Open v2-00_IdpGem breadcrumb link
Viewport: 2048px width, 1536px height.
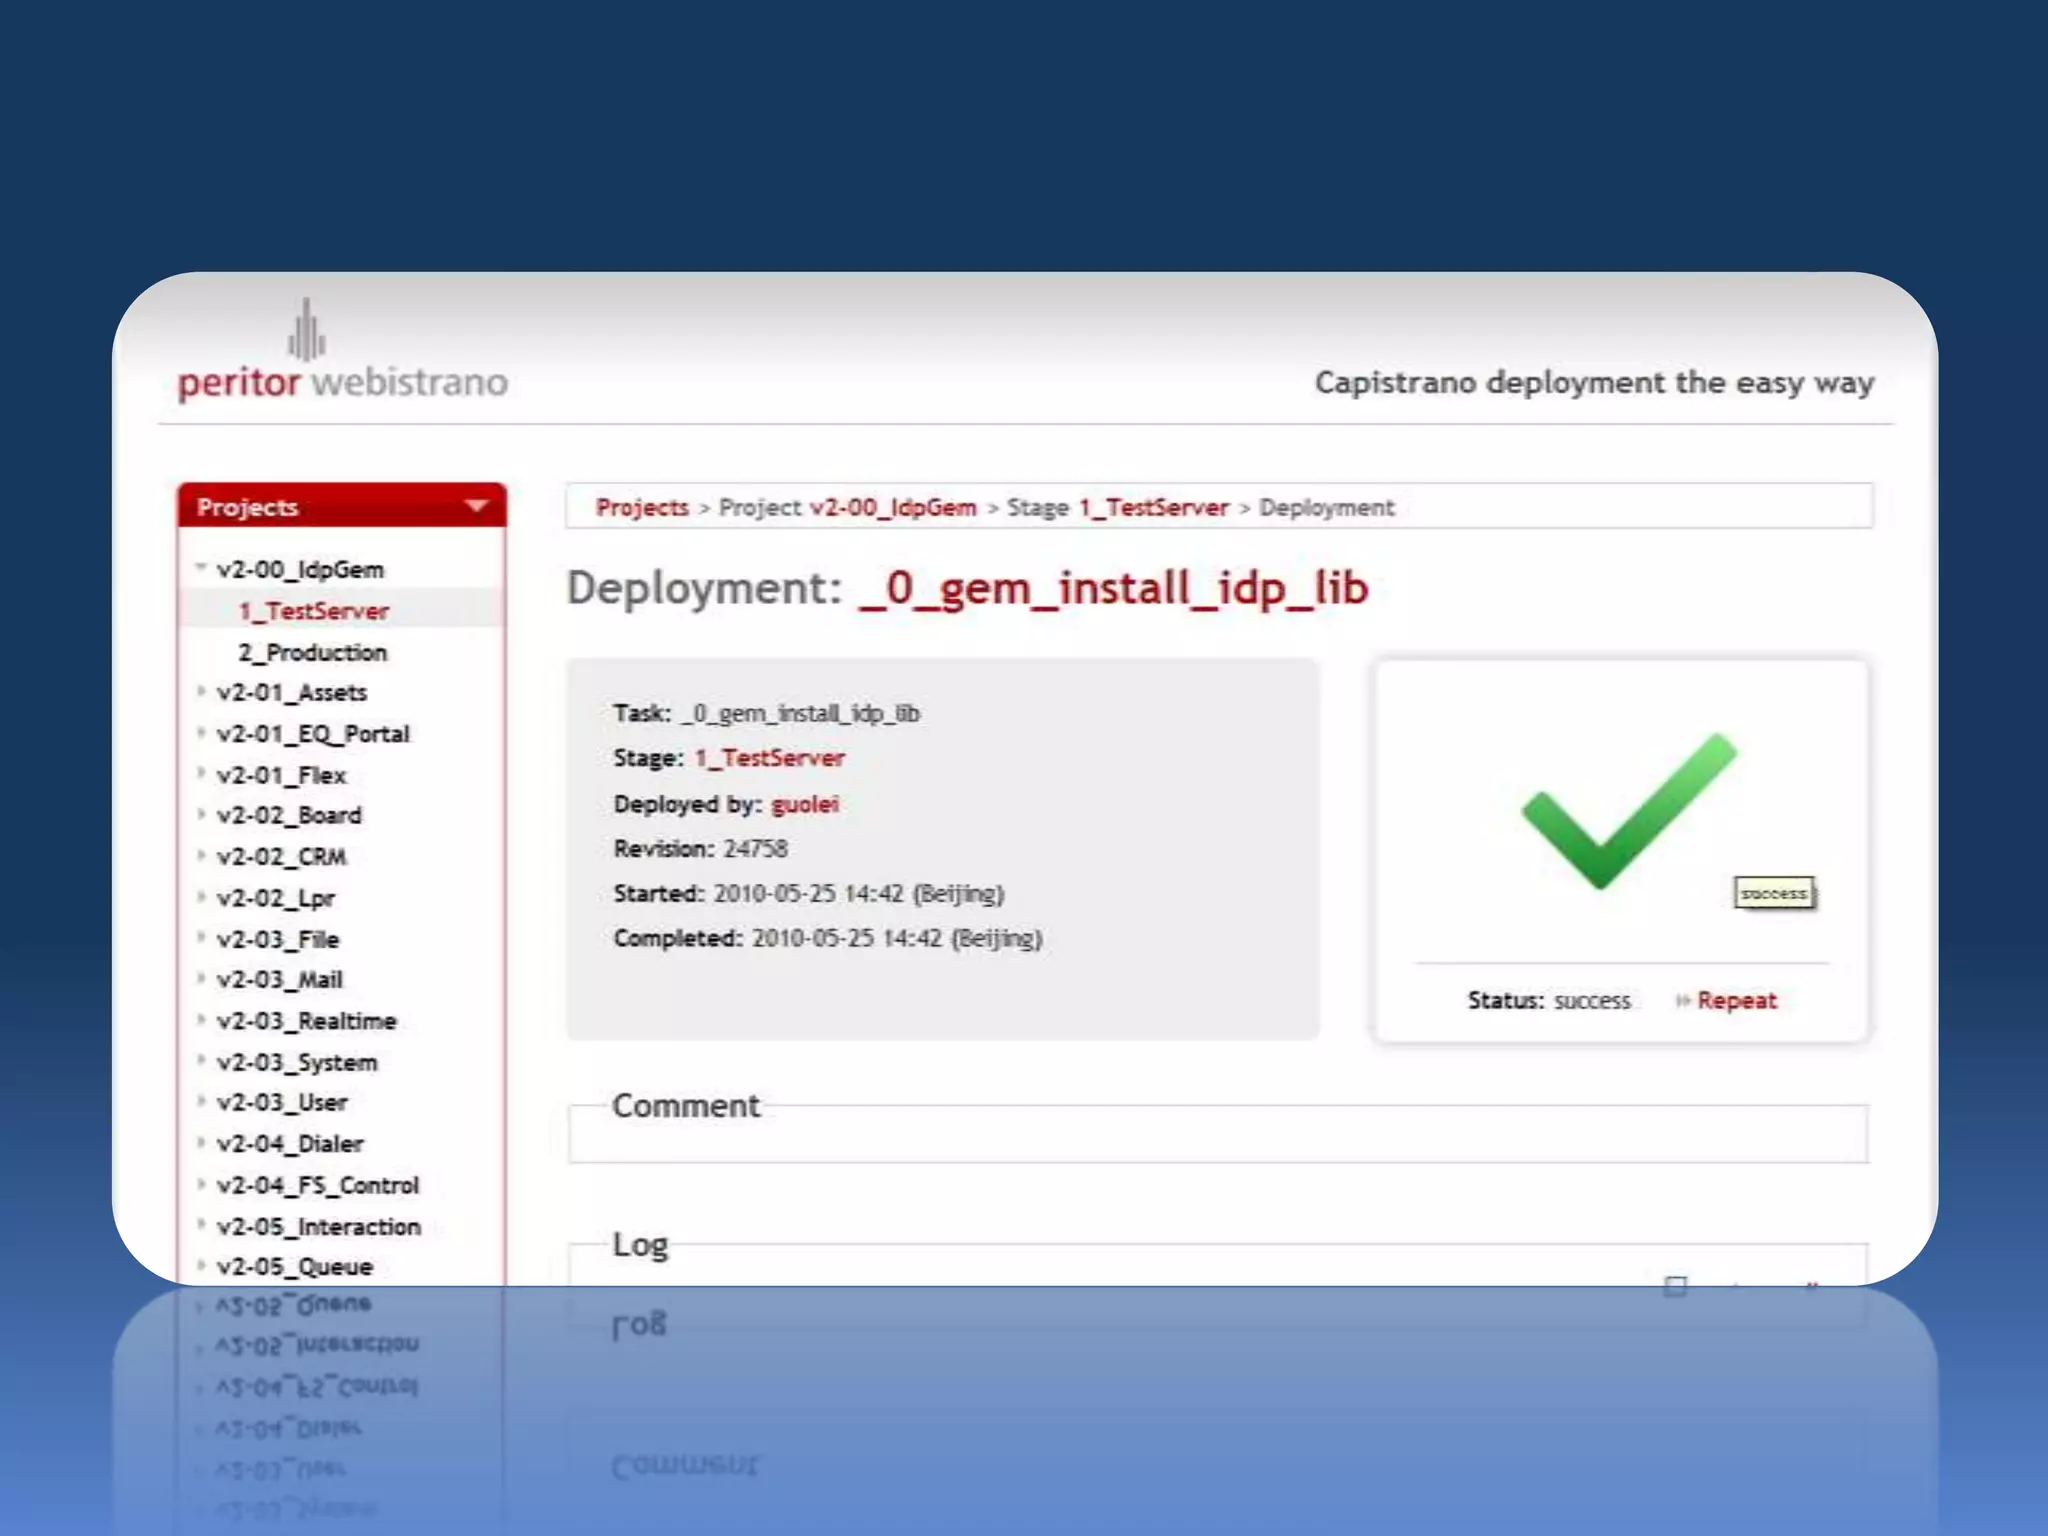(893, 507)
